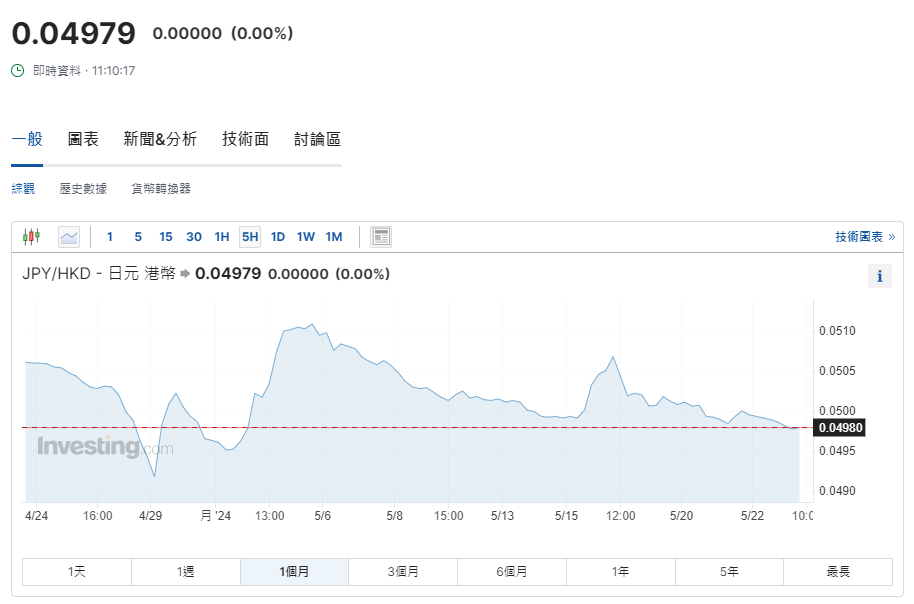914x604 pixels.
Task: Choose the 15 minute interval
Action: 166,237
